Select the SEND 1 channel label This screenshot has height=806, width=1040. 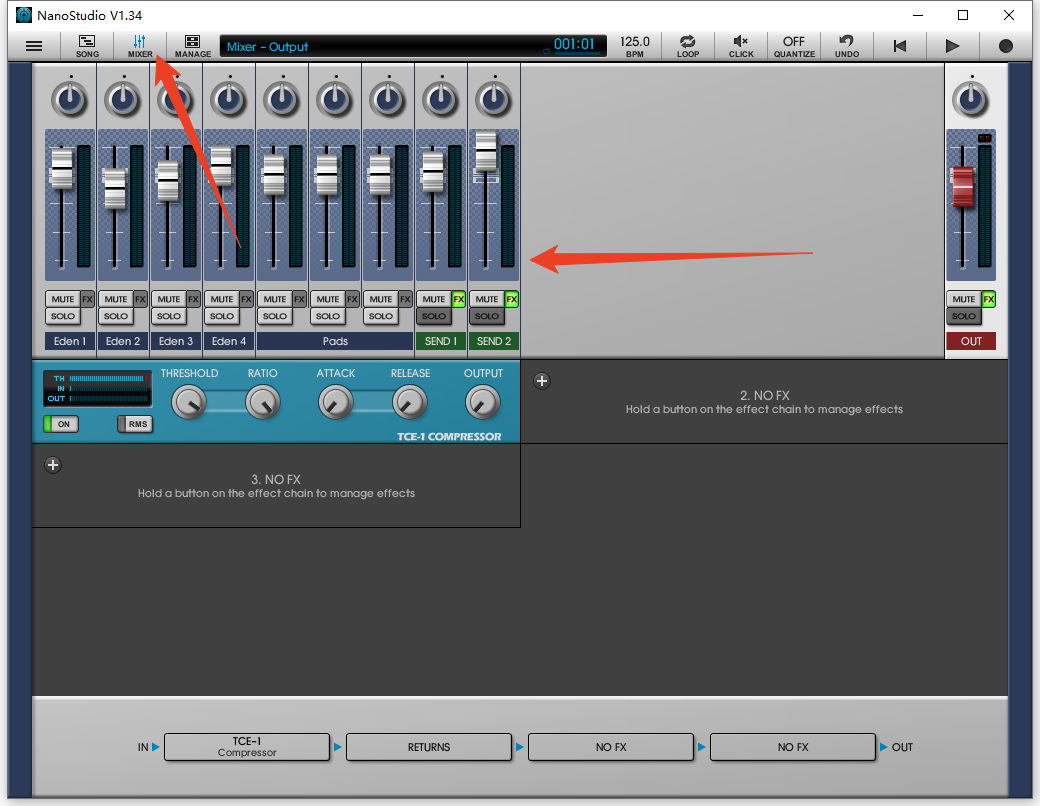click(x=441, y=341)
